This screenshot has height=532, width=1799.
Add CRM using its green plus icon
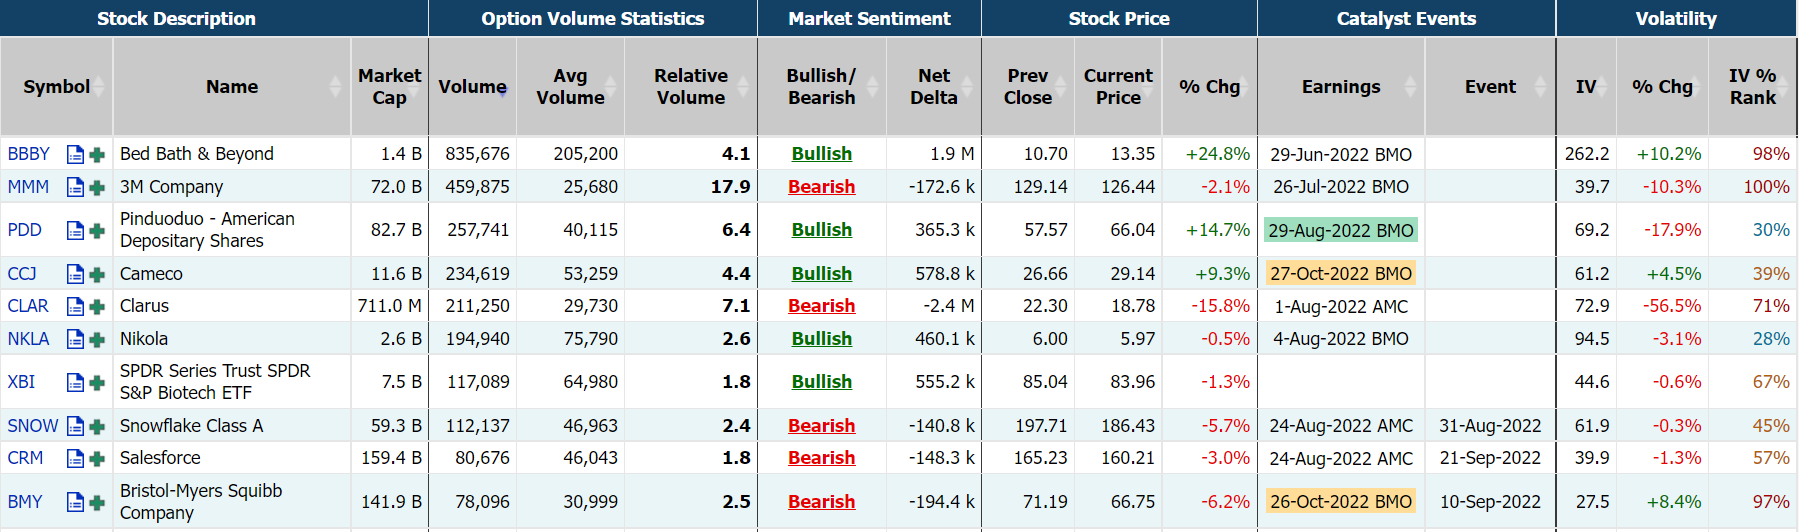[x=97, y=458]
